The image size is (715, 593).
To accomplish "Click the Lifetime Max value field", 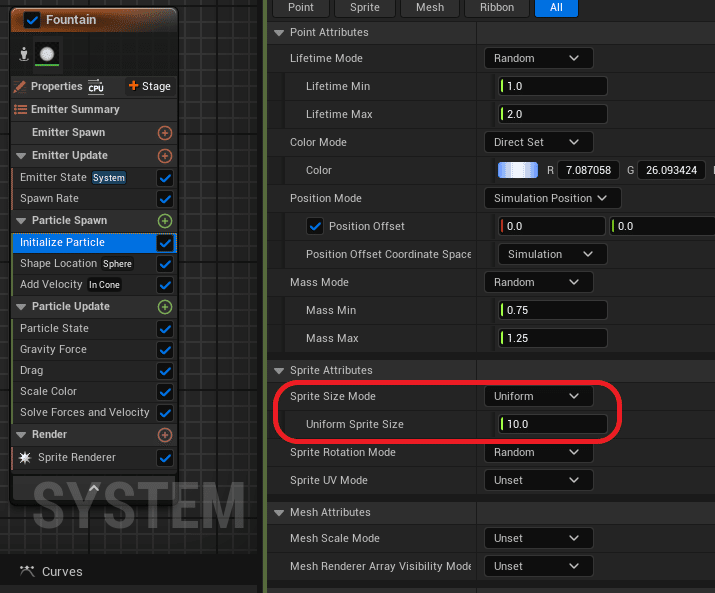I will [x=553, y=114].
